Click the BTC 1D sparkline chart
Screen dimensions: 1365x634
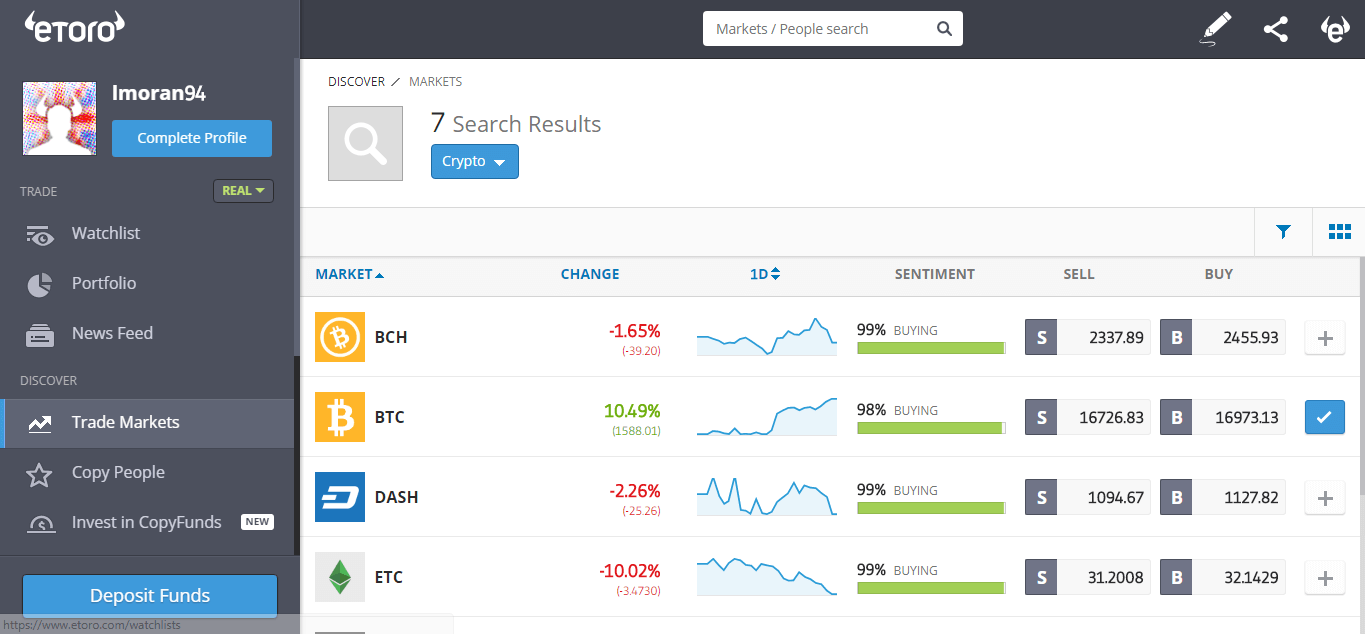(767, 417)
